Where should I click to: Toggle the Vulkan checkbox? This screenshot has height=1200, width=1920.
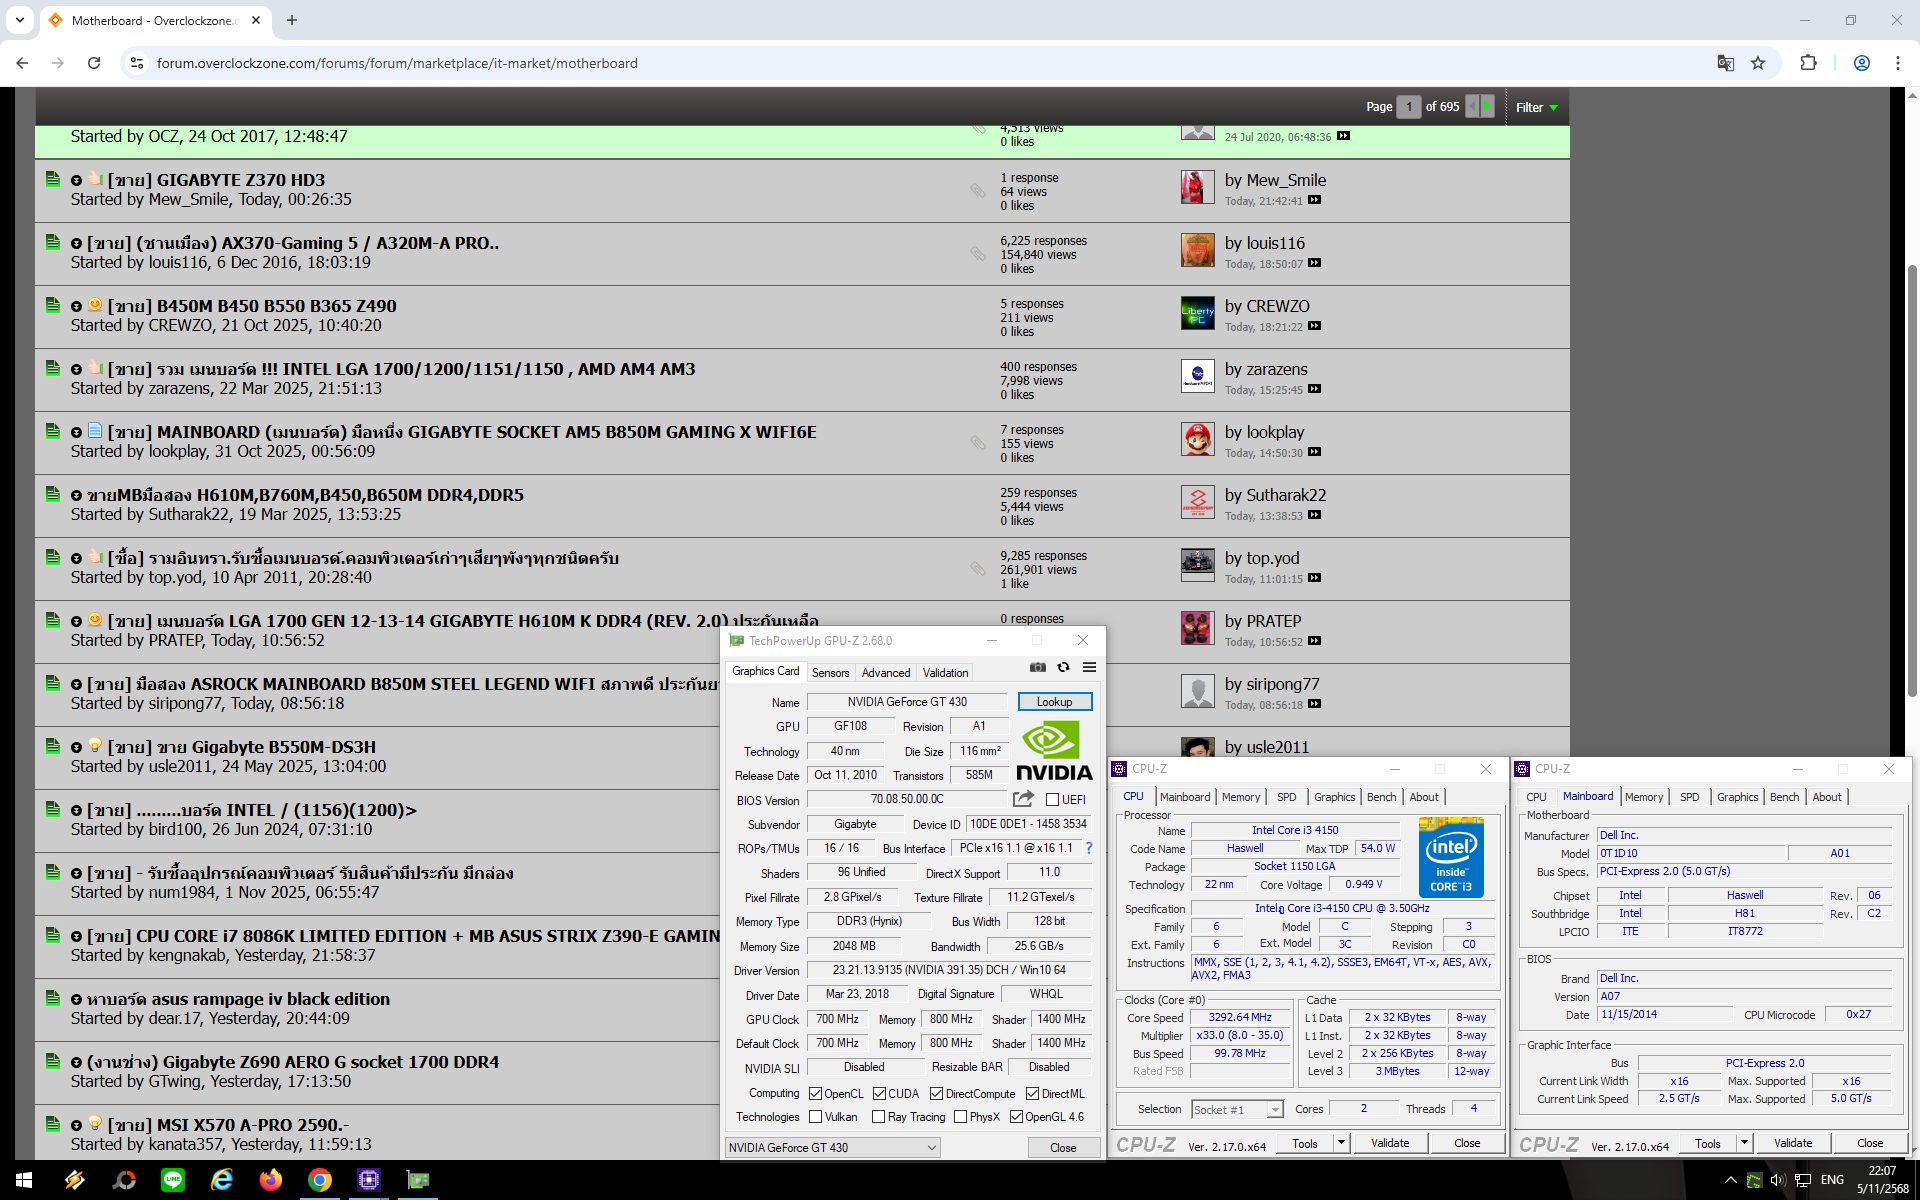coord(815,1117)
